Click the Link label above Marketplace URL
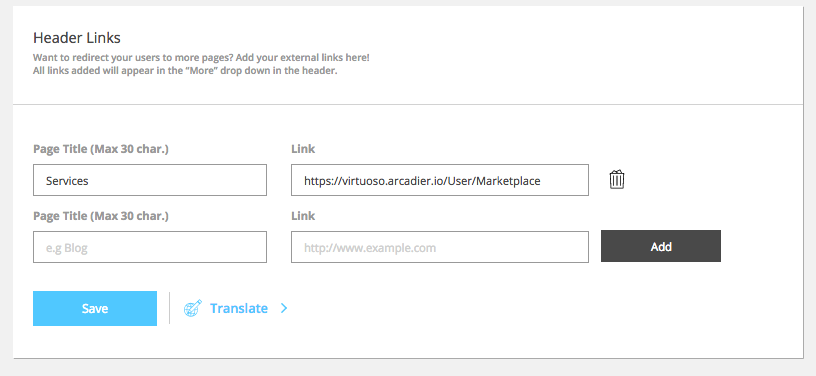816x376 pixels. [303, 149]
